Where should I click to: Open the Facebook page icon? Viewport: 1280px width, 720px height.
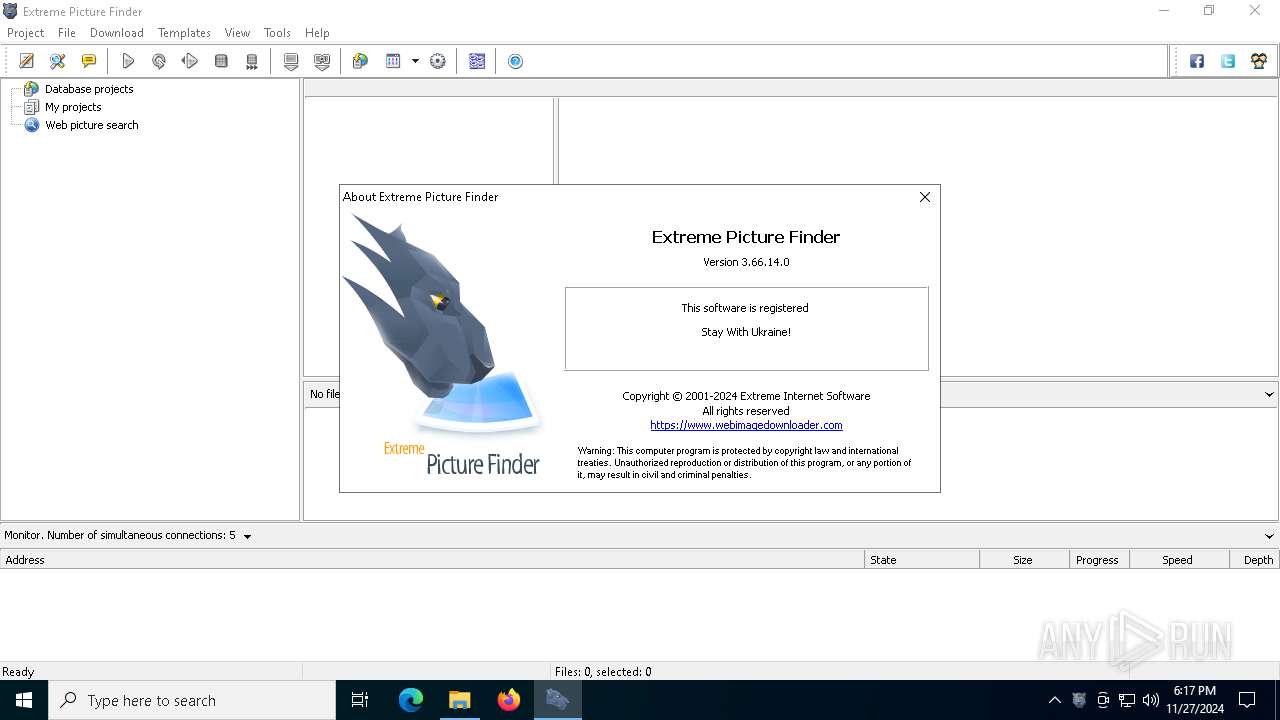[x=1197, y=61]
